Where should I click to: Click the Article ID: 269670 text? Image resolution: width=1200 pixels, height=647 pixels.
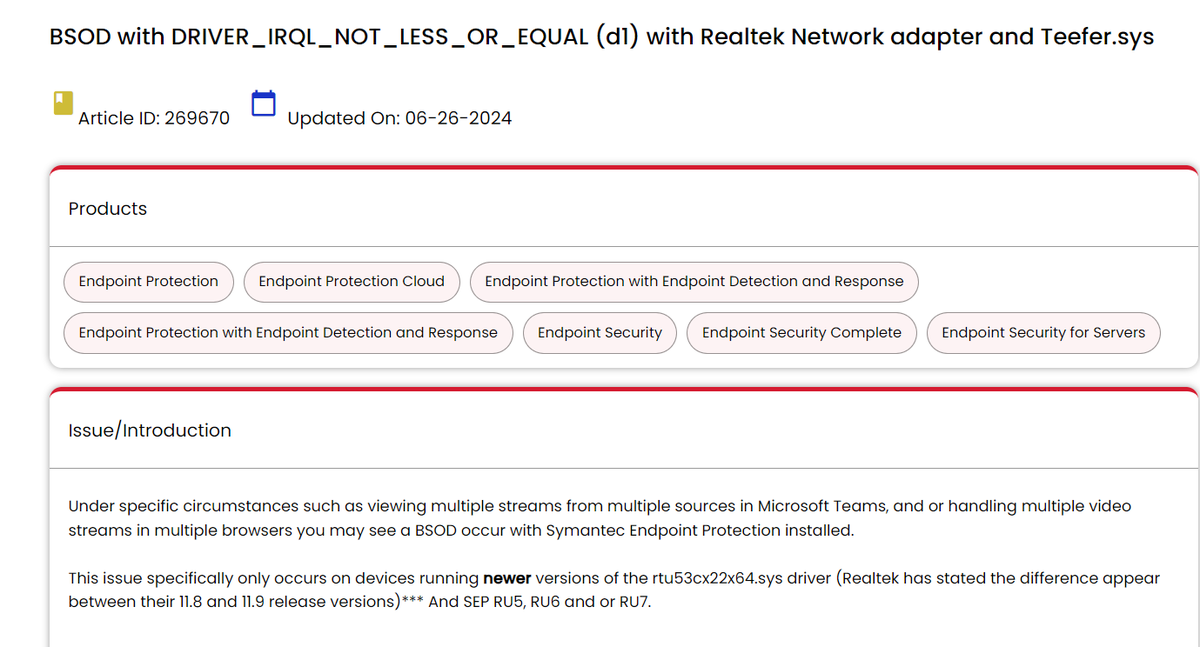pyautogui.click(x=154, y=118)
